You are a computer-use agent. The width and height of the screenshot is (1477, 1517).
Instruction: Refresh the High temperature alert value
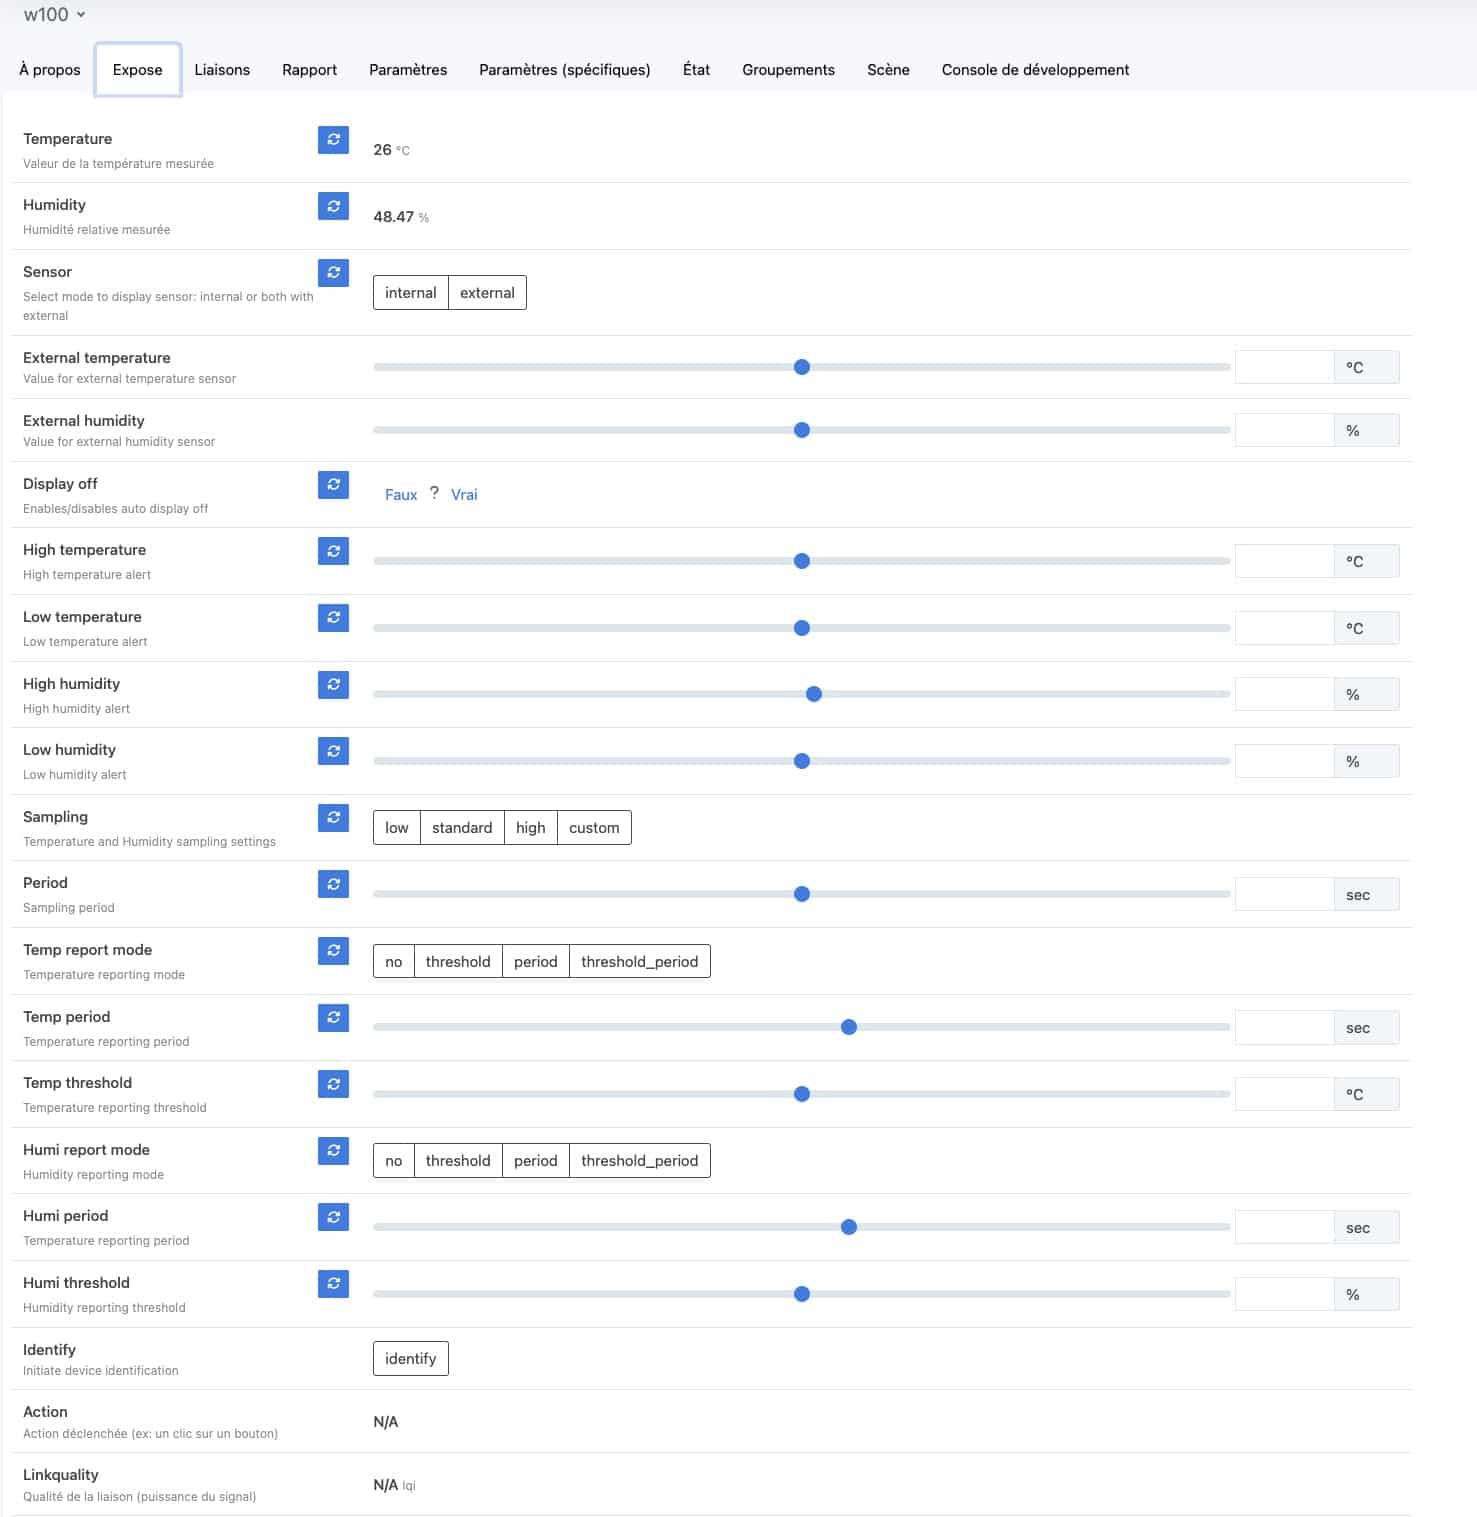pyautogui.click(x=333, y=551)
